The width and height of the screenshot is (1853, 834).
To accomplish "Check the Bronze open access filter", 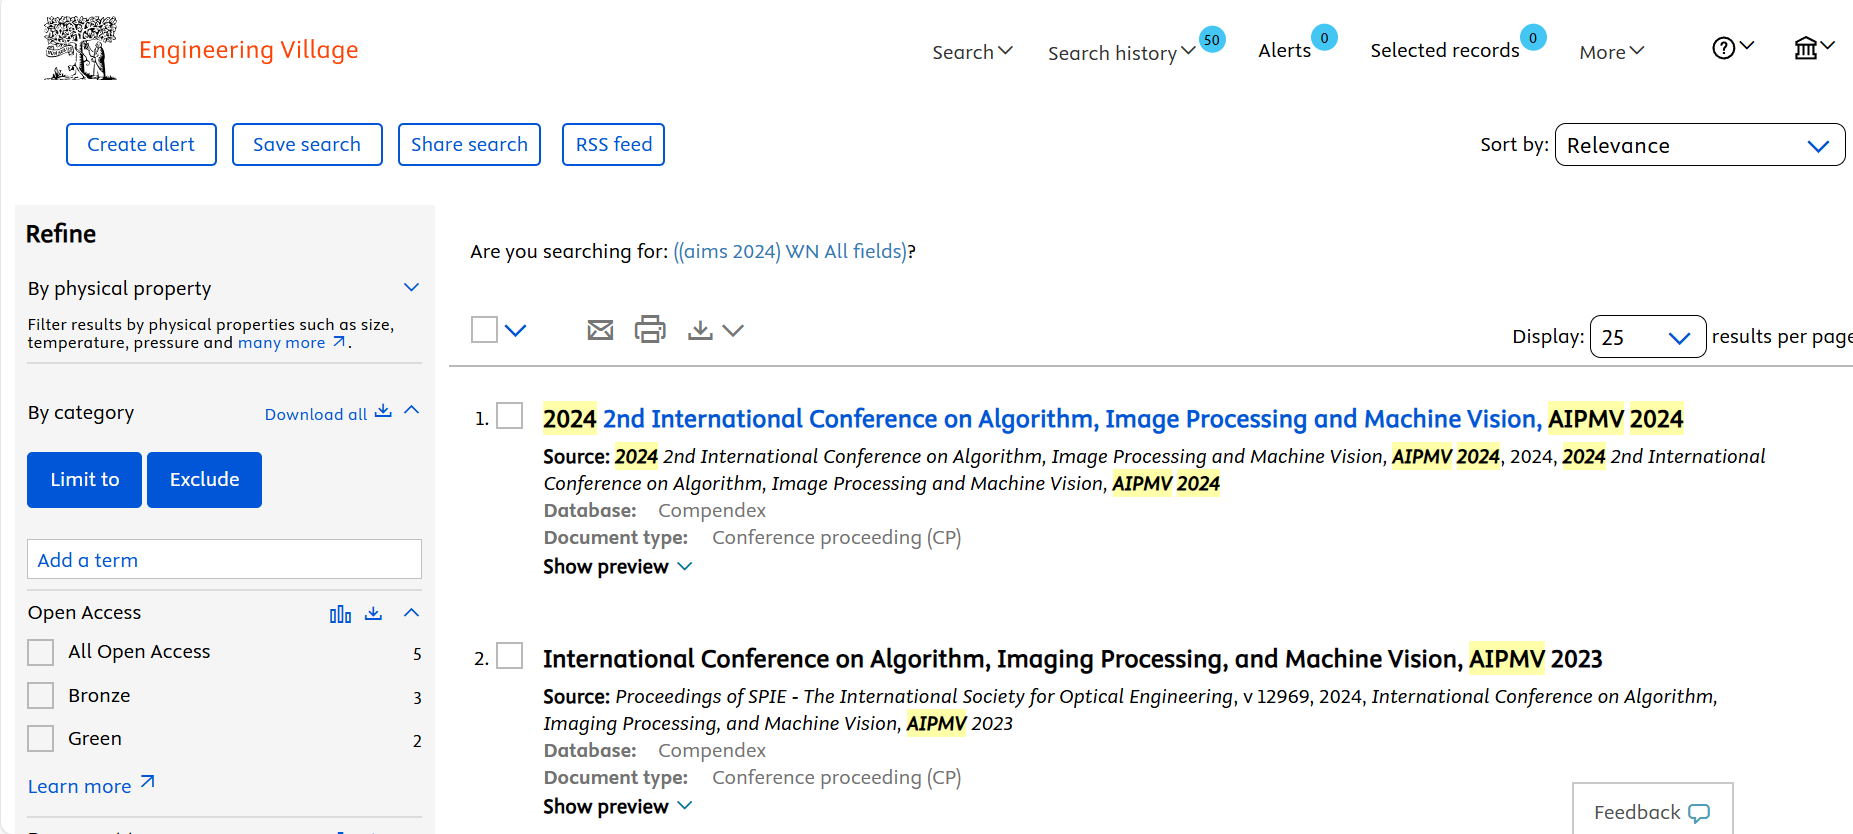I will (41, 695).
